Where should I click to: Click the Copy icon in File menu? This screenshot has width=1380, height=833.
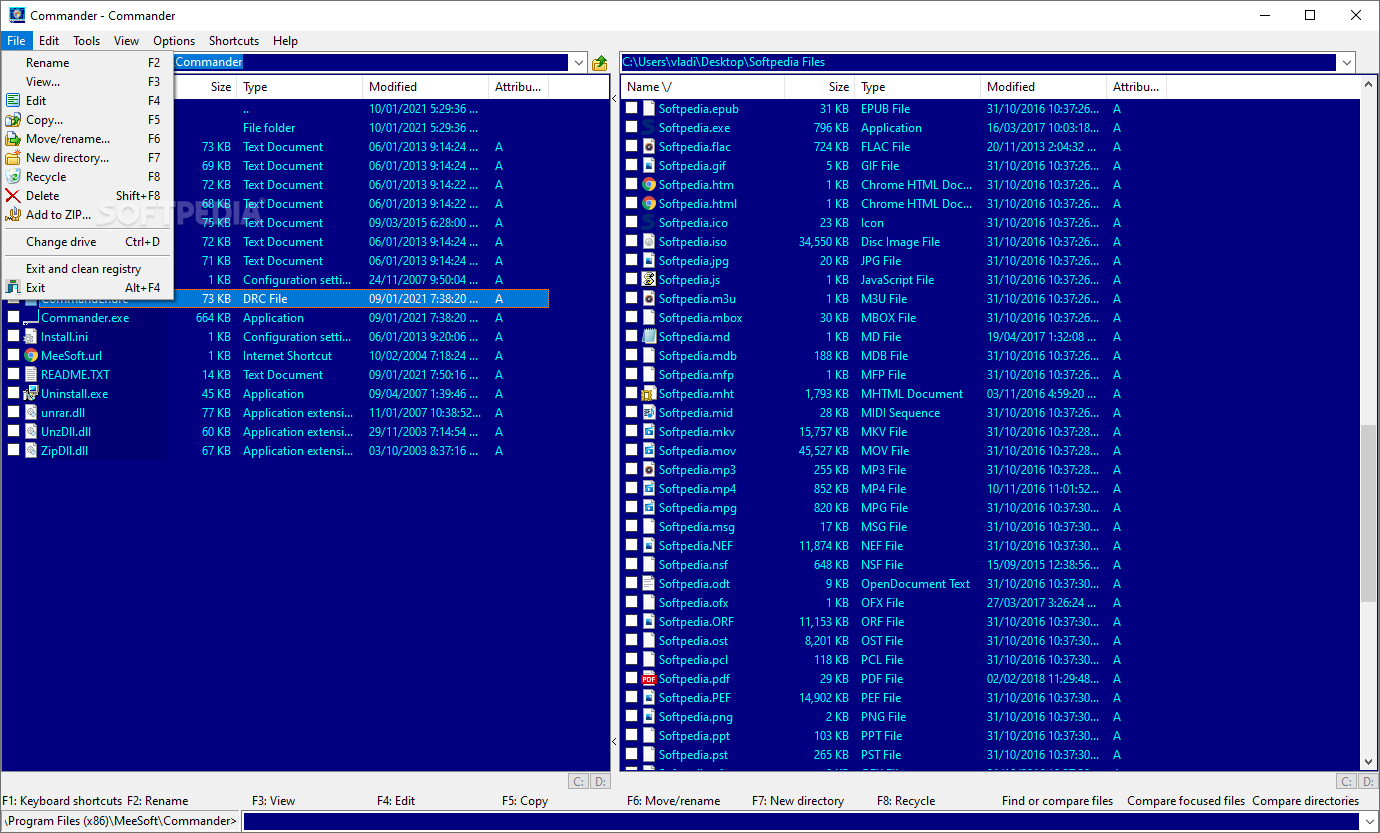[13, 119]
